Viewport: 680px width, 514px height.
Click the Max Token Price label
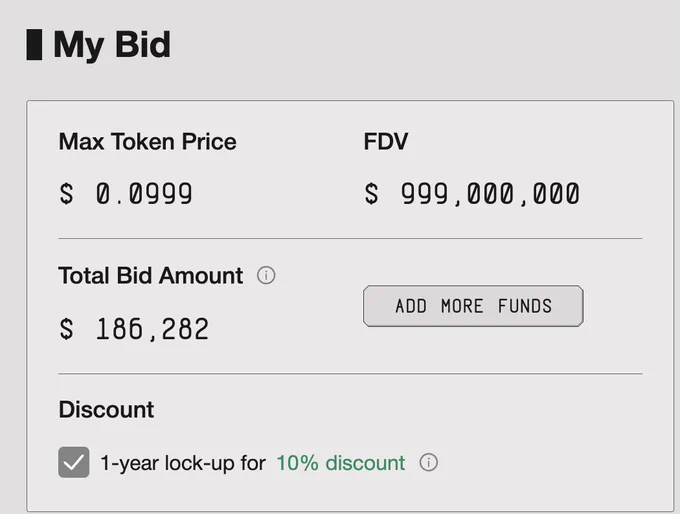point(147,141)
